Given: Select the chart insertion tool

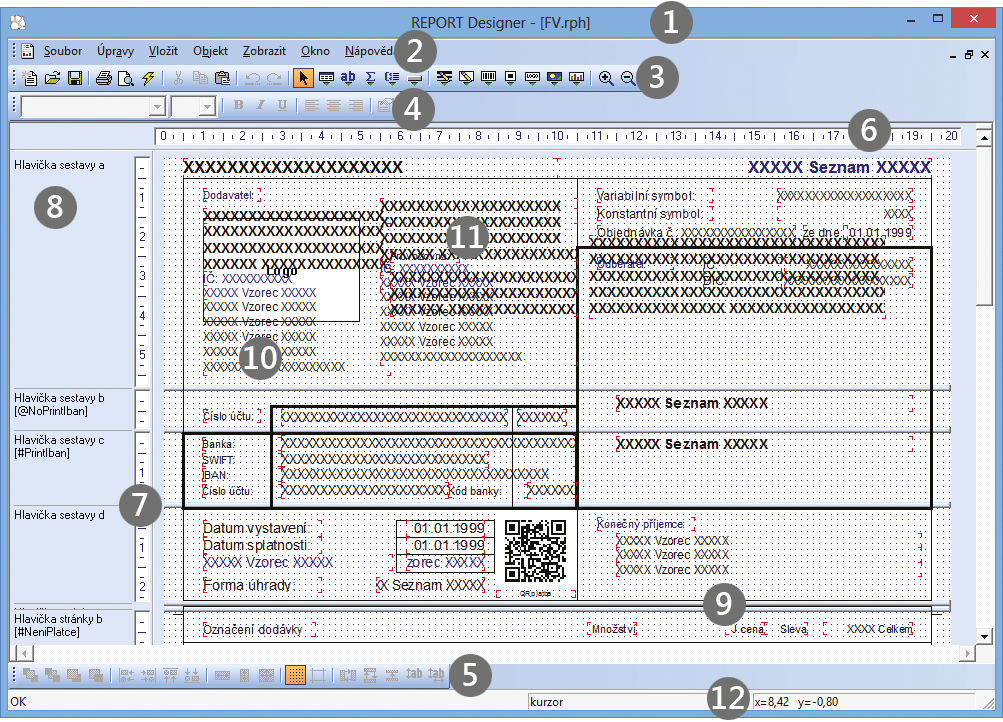Looking at the screenshot, I should [576, 78].
